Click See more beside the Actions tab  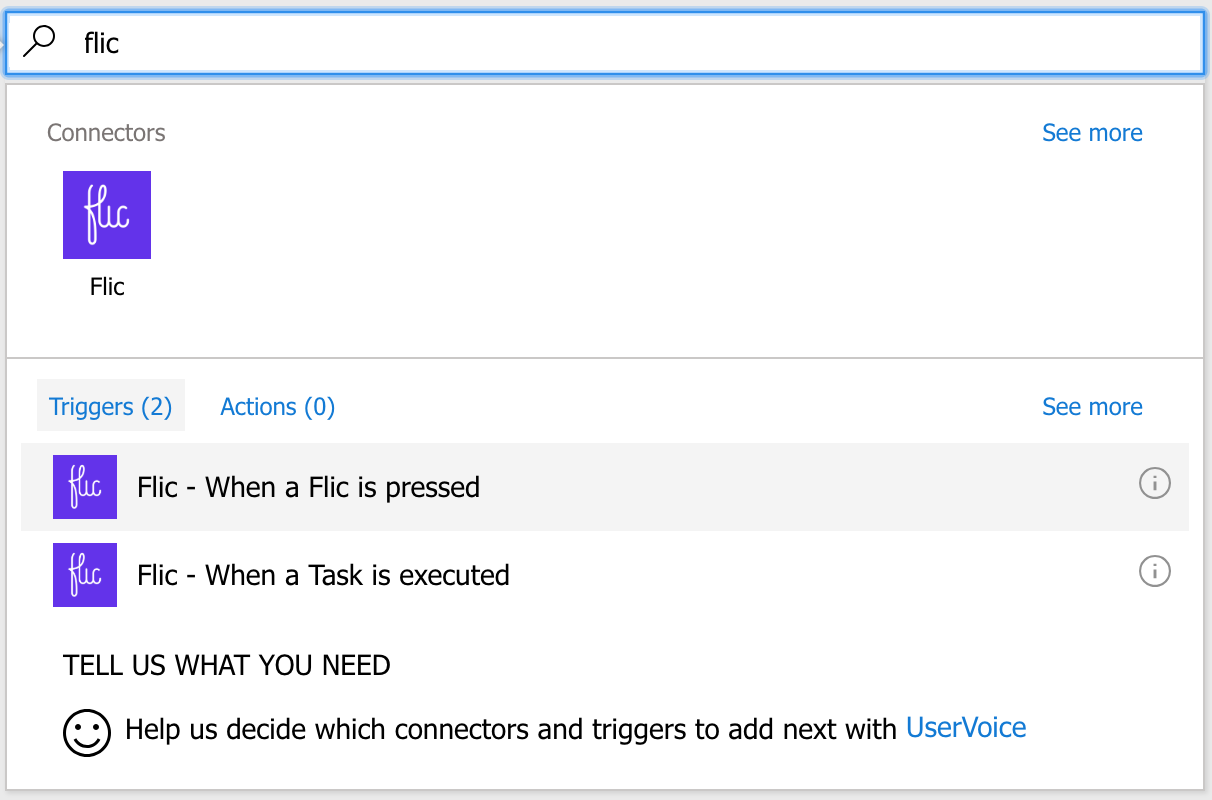pos(1092,407)
